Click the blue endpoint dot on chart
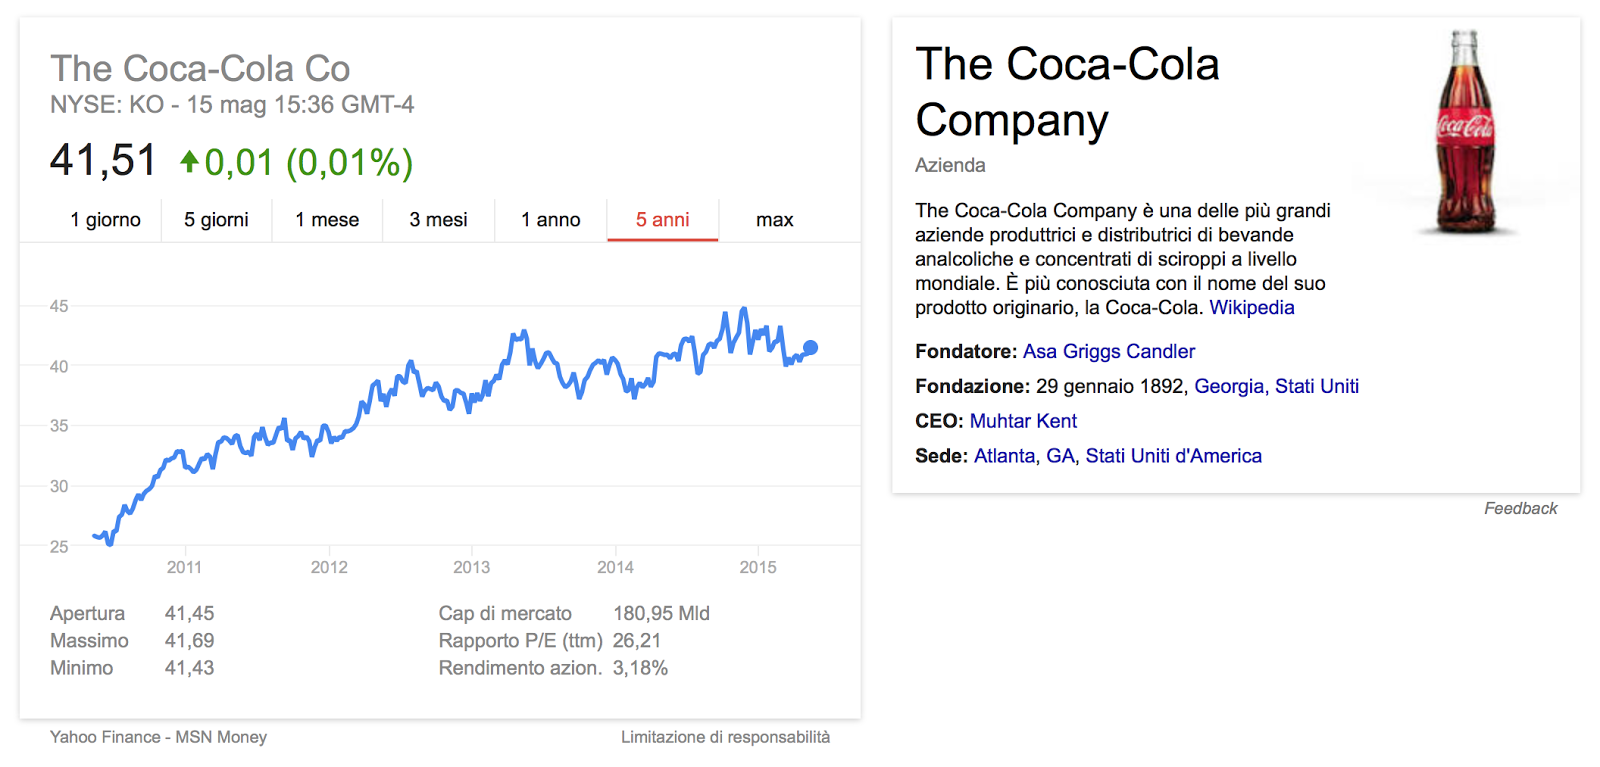Viewport: 1600px width, 767px height. point(810,348)
